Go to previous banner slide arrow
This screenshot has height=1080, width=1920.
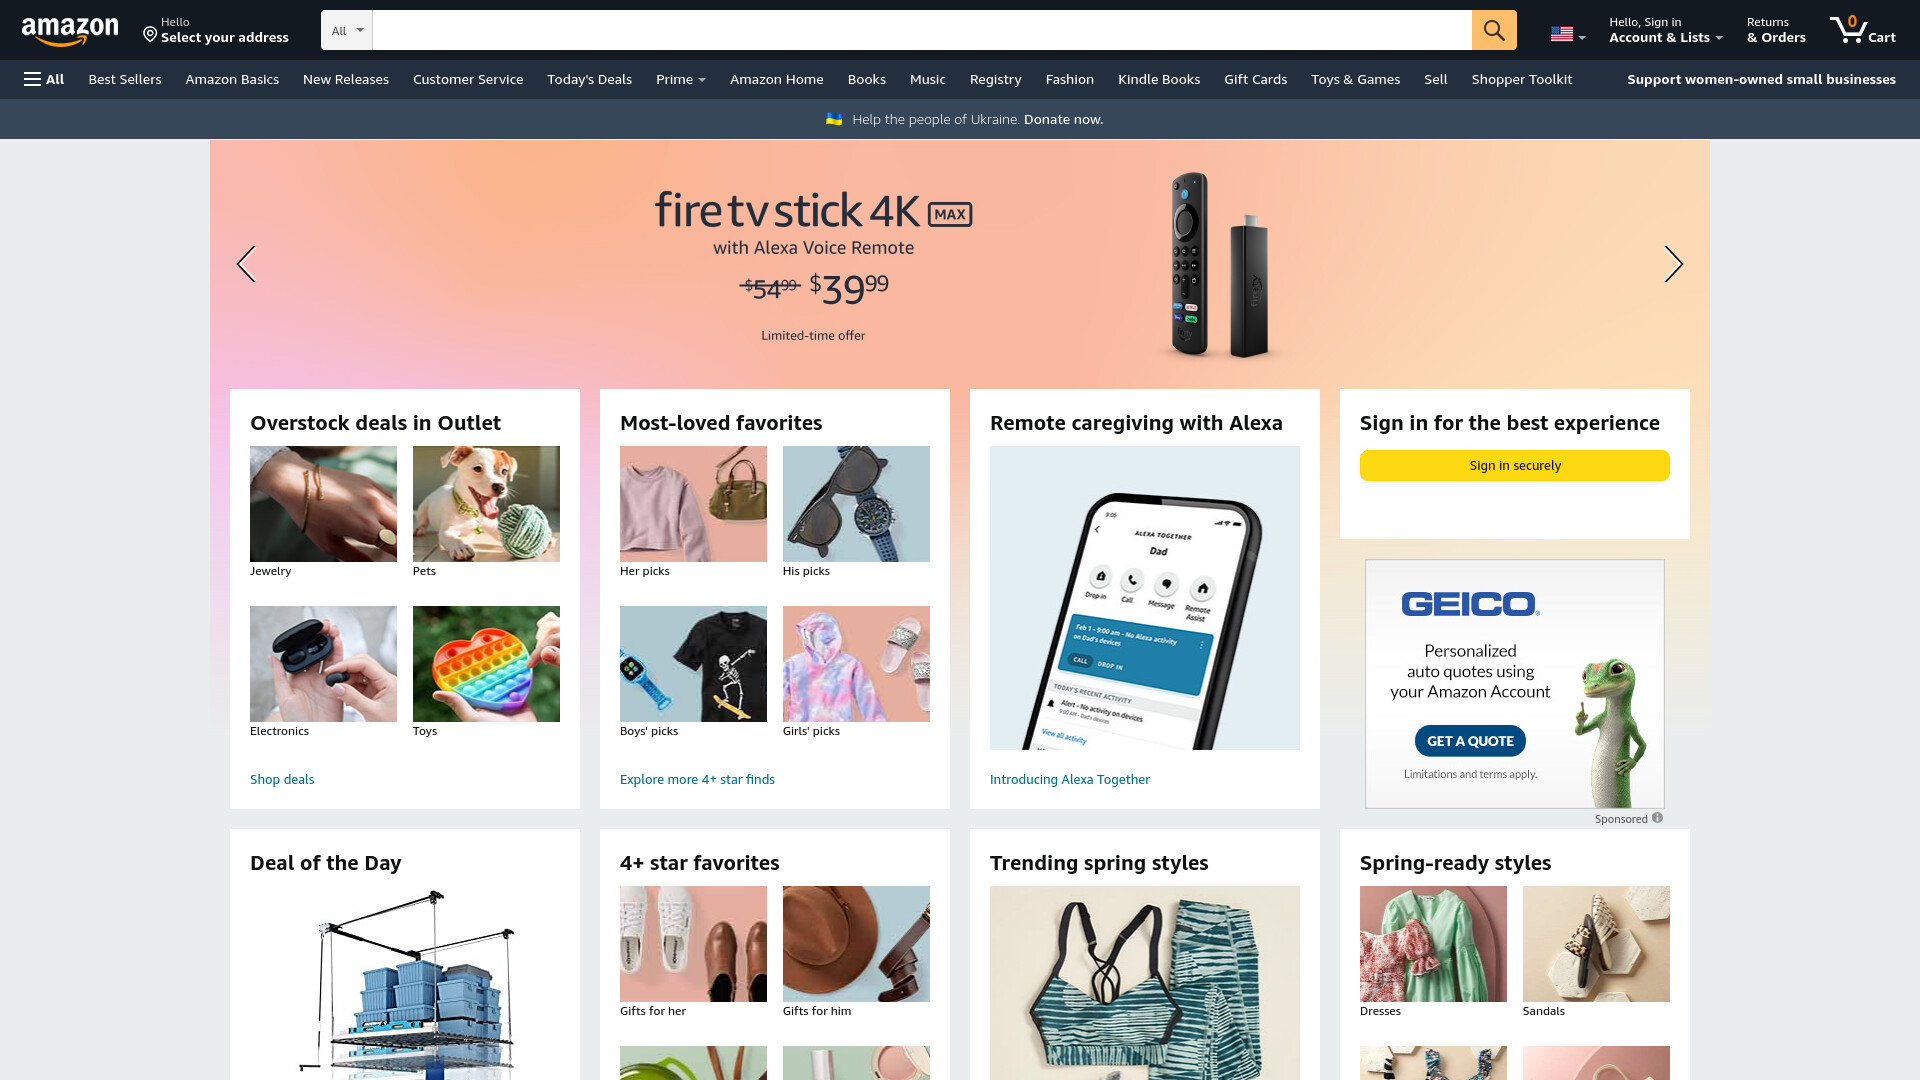(246, 264)
